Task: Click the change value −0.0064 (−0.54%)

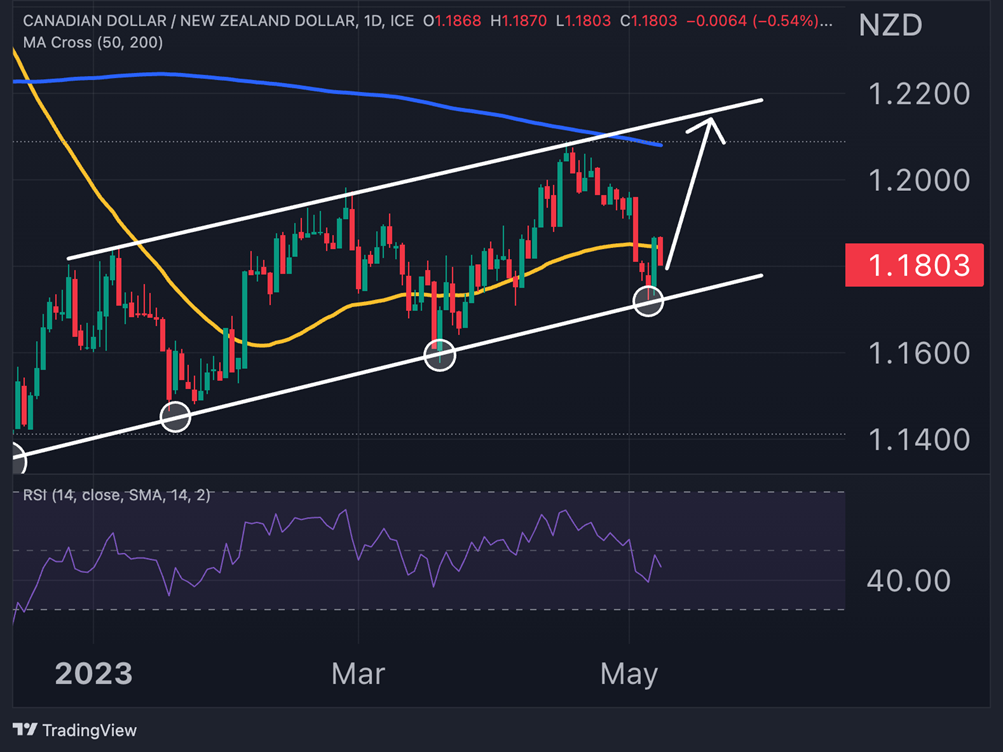Action: tap(752, 21)
